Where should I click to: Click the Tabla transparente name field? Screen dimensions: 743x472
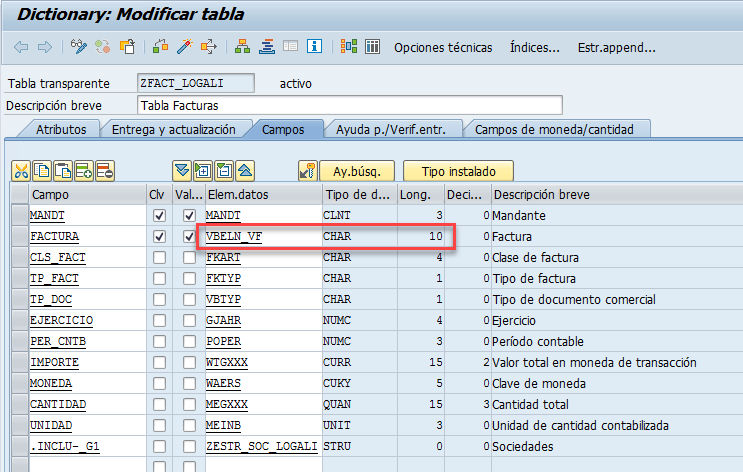coord(196,83)
